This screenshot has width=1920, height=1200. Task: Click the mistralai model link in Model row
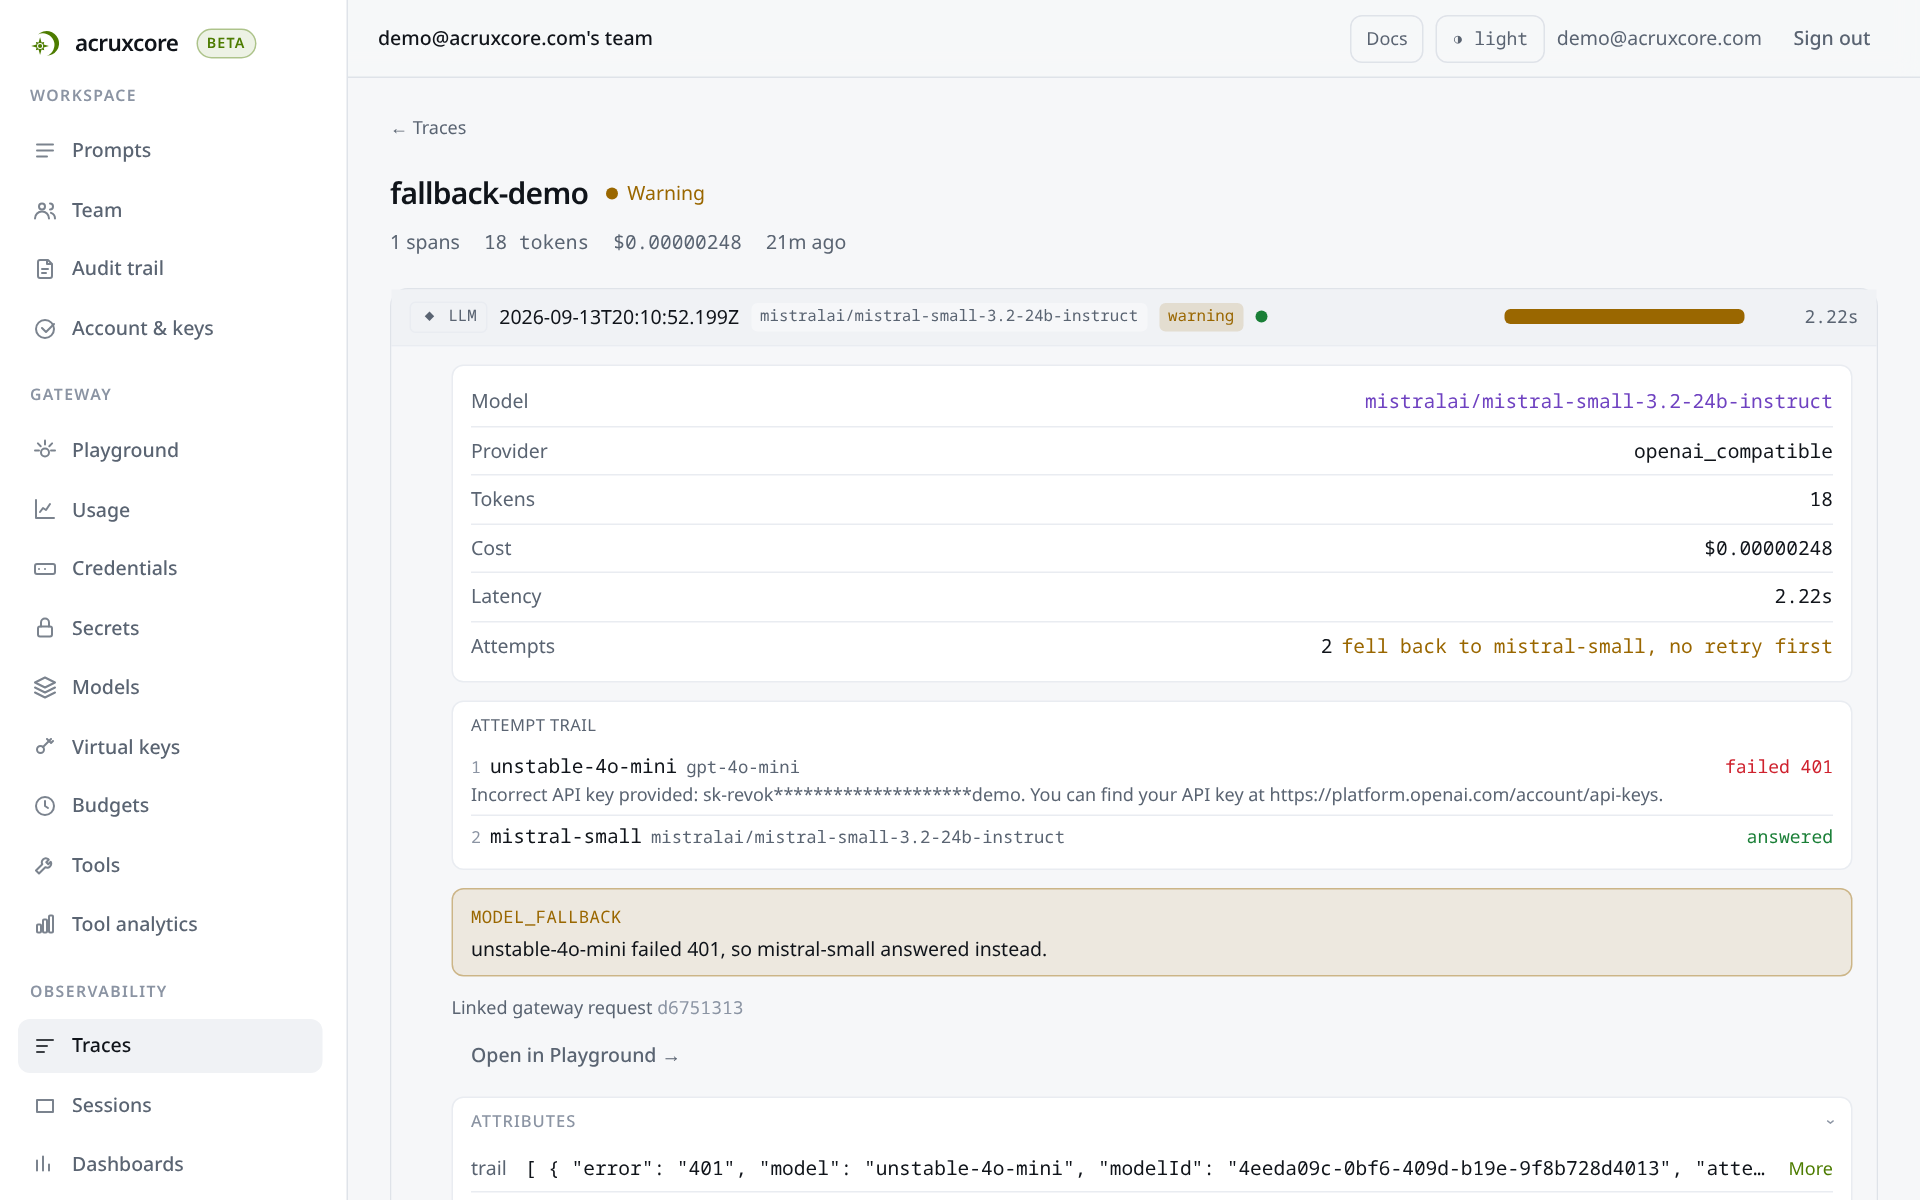(x=1598, y=401)
